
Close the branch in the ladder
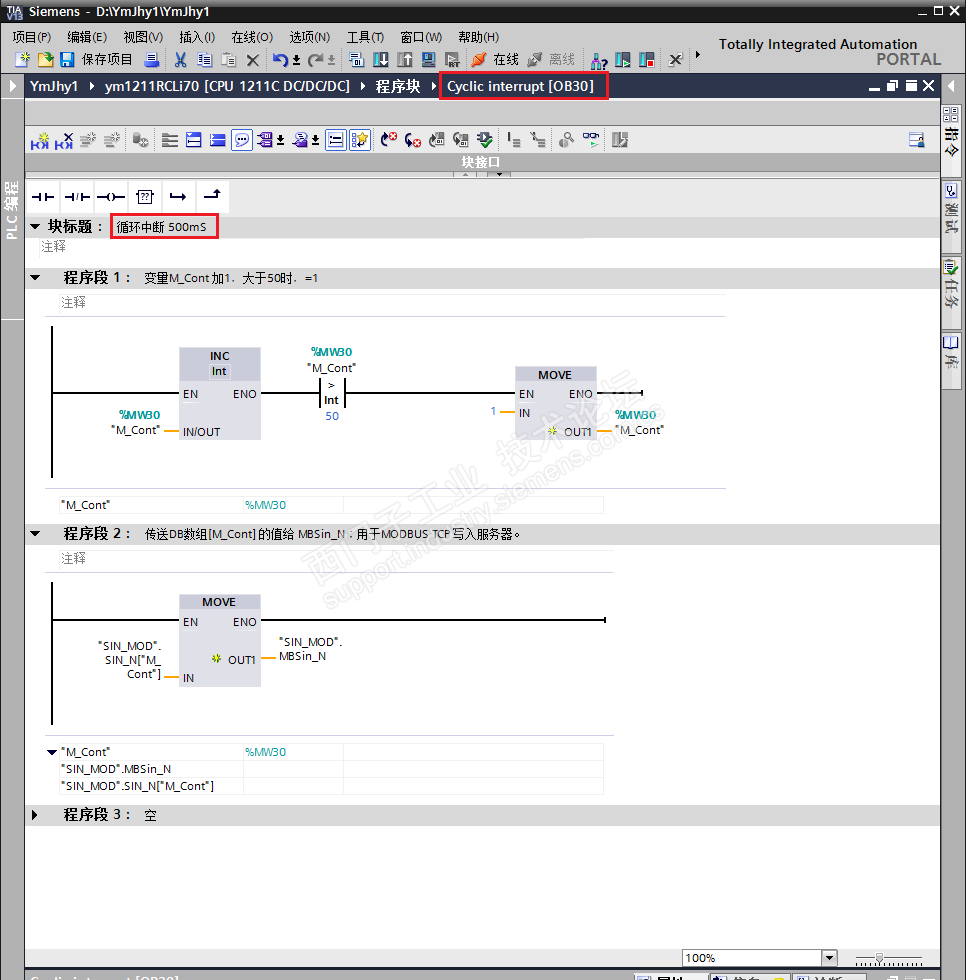pos(212,197)
